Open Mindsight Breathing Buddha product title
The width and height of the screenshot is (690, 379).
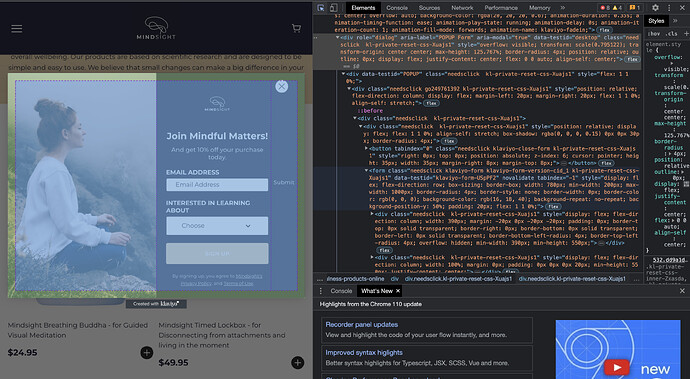click(x=78, y=330)
